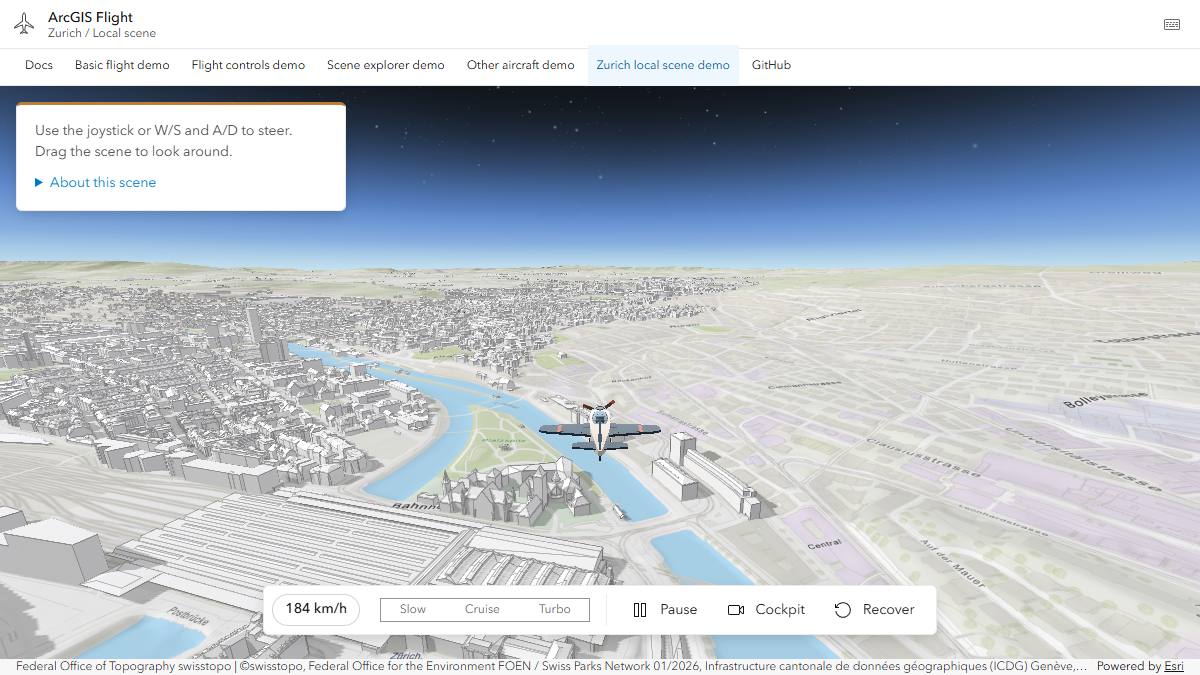Screen dimensions: 1200x675
Task: Select the Cruise speed option
Action: click(482, 610)
